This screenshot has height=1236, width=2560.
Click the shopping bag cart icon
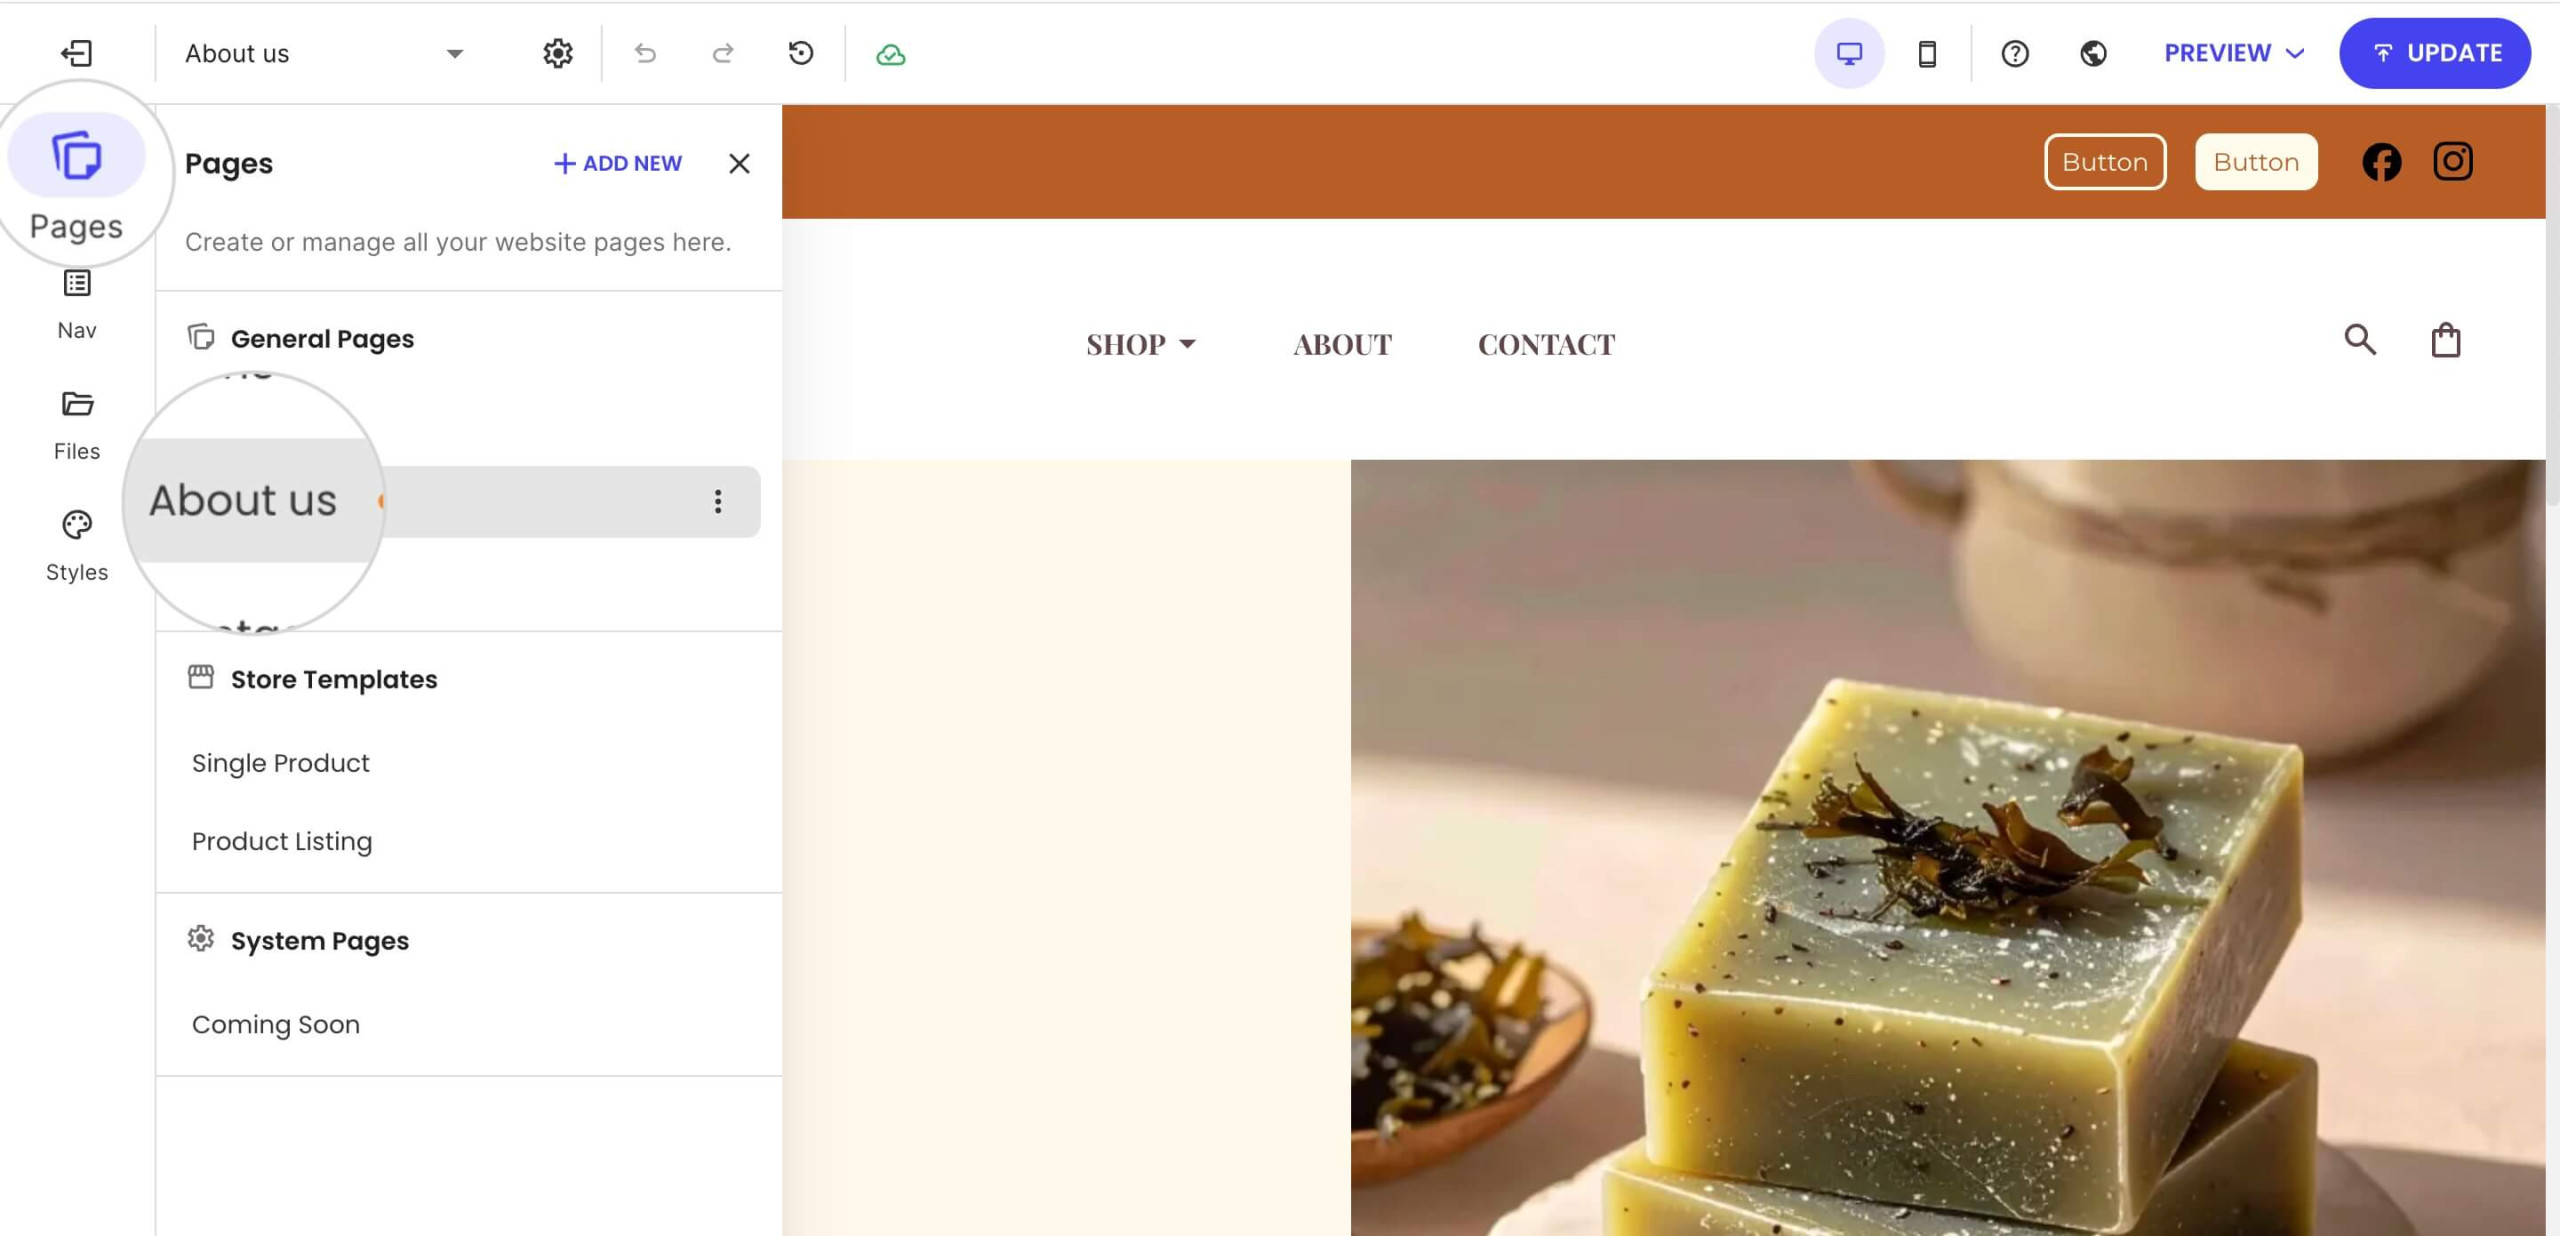click(2446, 340)
